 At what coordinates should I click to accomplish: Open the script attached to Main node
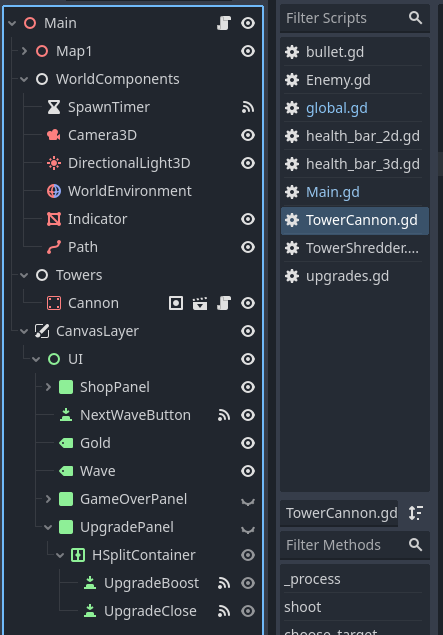pos(224,23)
